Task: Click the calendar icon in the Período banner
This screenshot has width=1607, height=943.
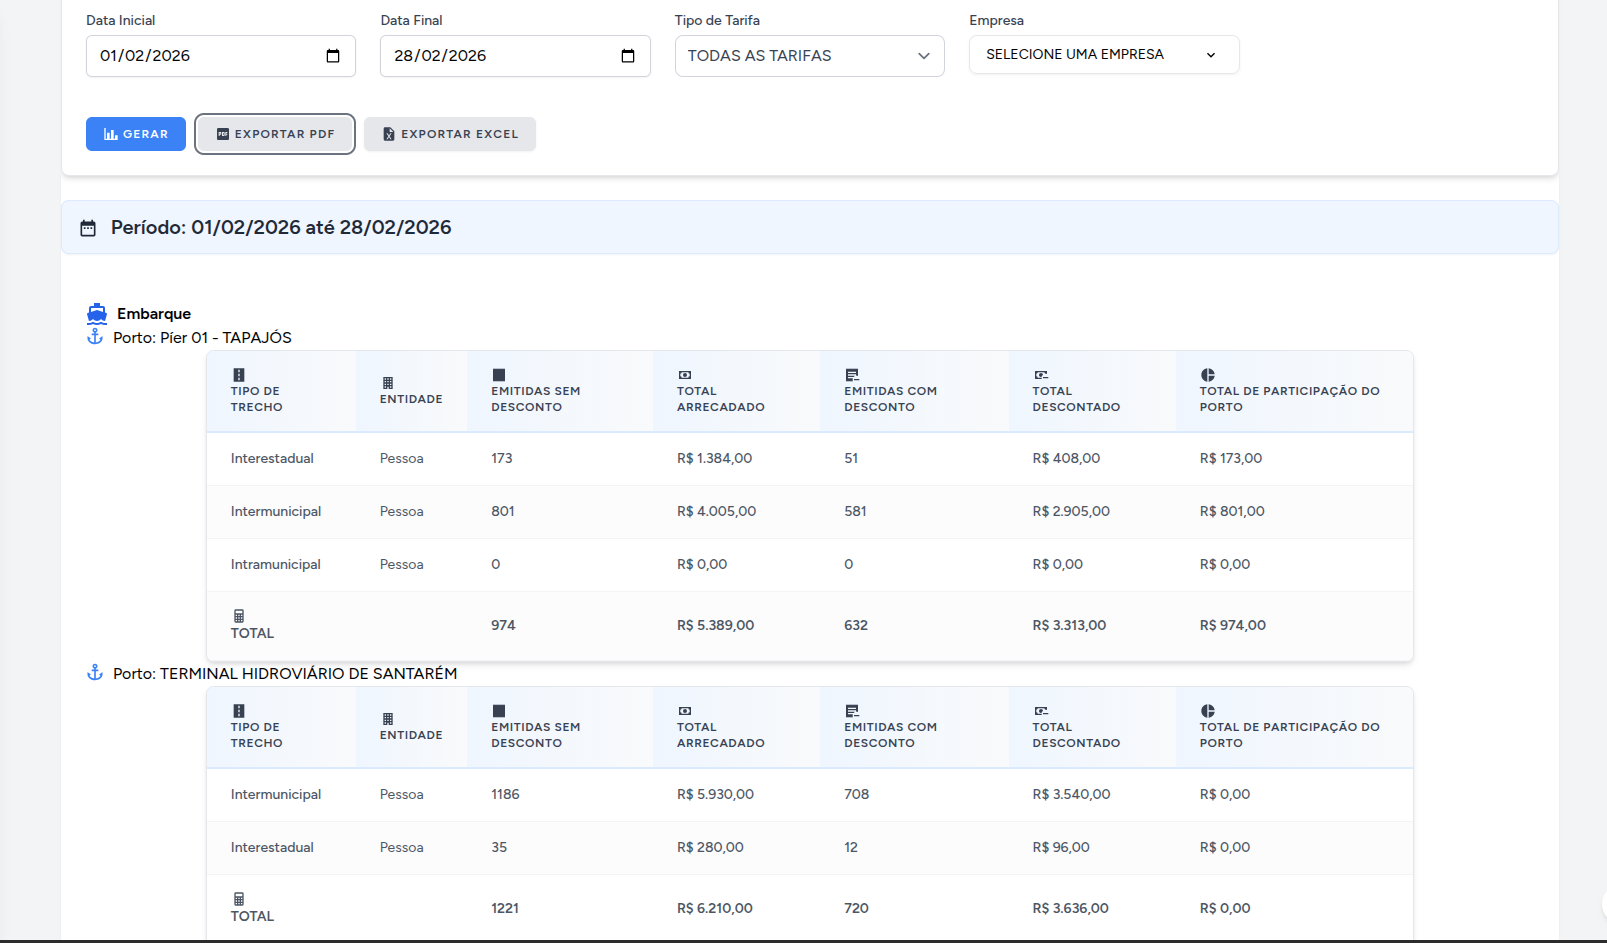Action: (x=88, y=228)
